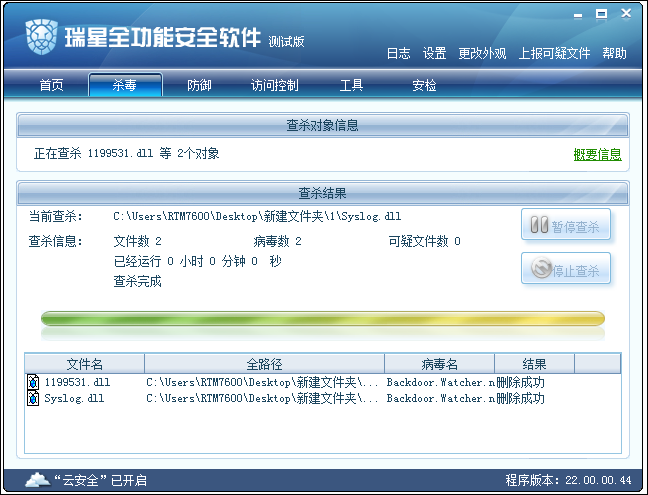Click Backdoor.Watcher.n in the 1199531.dll row
This screenshot has width=648, height=495.
(x=441, y=382)
